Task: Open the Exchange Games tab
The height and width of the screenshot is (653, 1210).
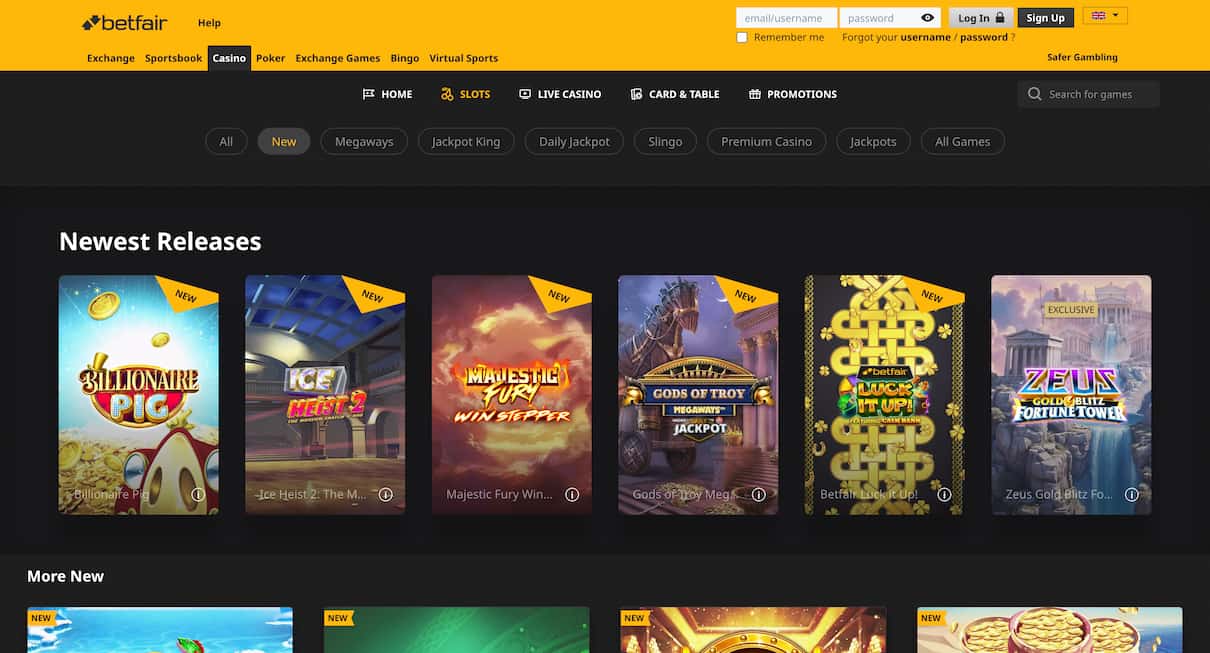Action: click(338, 58)
